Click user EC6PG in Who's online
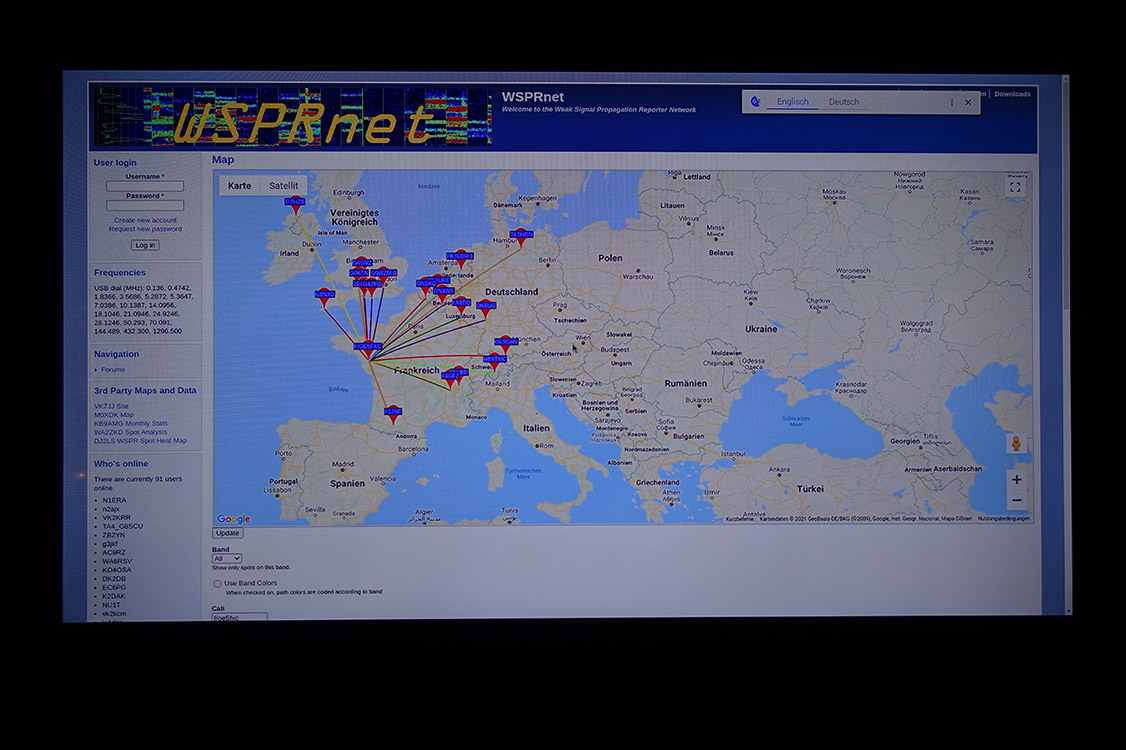This screenshot has height=750, width=1126. coord(114,588)
